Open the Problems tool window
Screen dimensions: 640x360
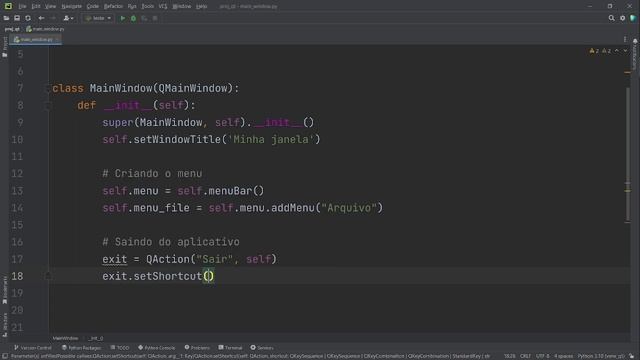[197, 348]
